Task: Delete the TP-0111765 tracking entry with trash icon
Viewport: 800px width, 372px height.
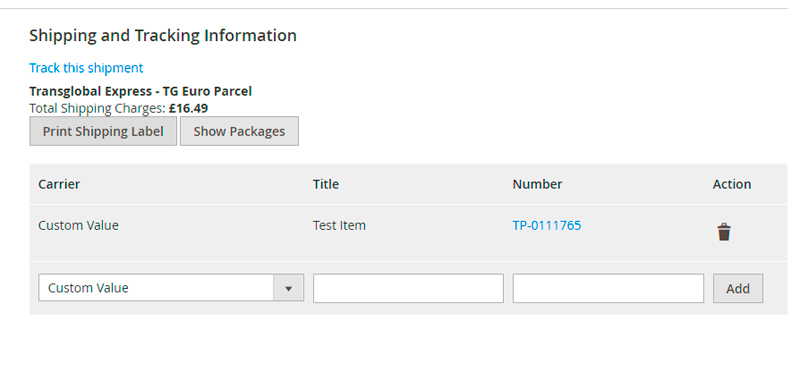Action: coord(723,232)
